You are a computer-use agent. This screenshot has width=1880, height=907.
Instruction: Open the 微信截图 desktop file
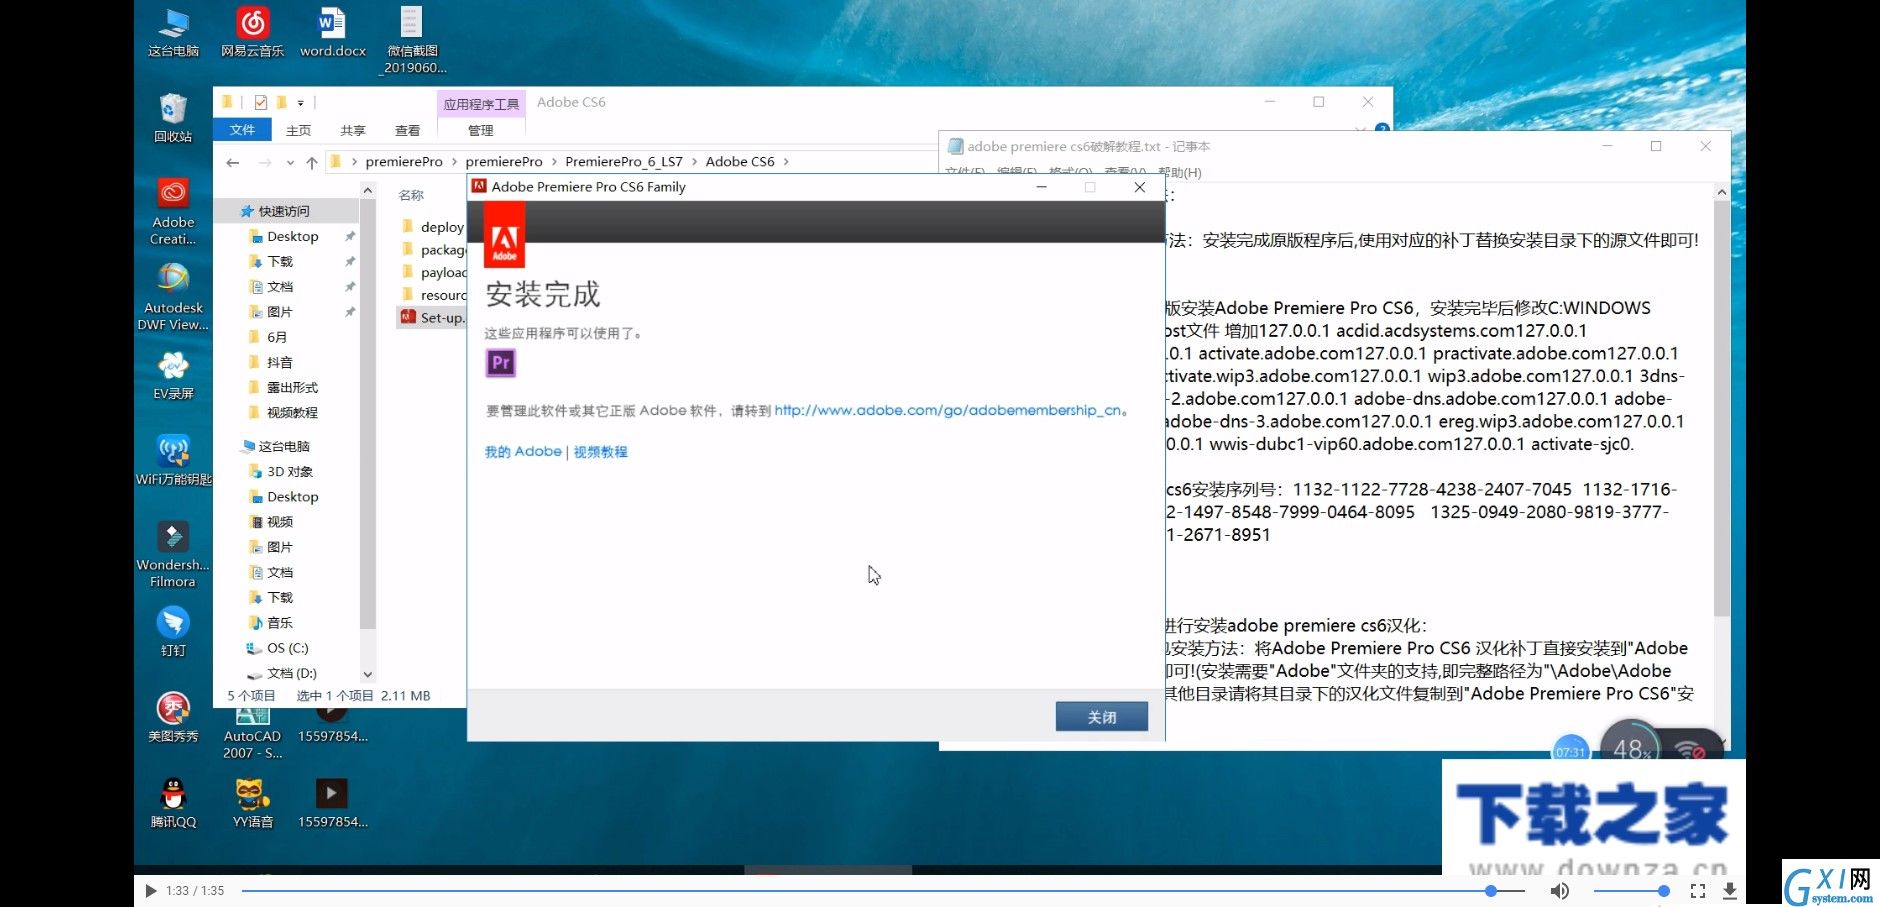click(x=412, y=42)
